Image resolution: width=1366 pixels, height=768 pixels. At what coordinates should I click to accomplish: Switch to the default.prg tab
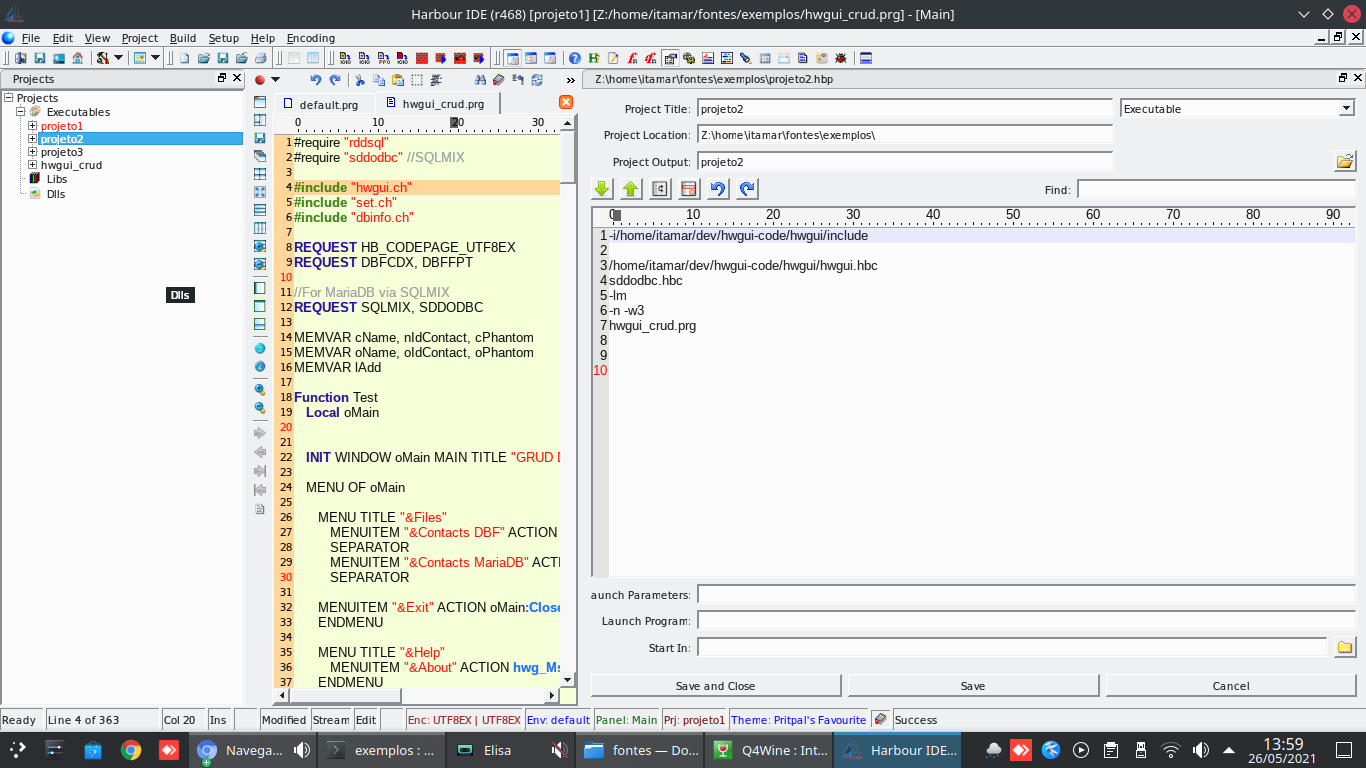[327, 104]
